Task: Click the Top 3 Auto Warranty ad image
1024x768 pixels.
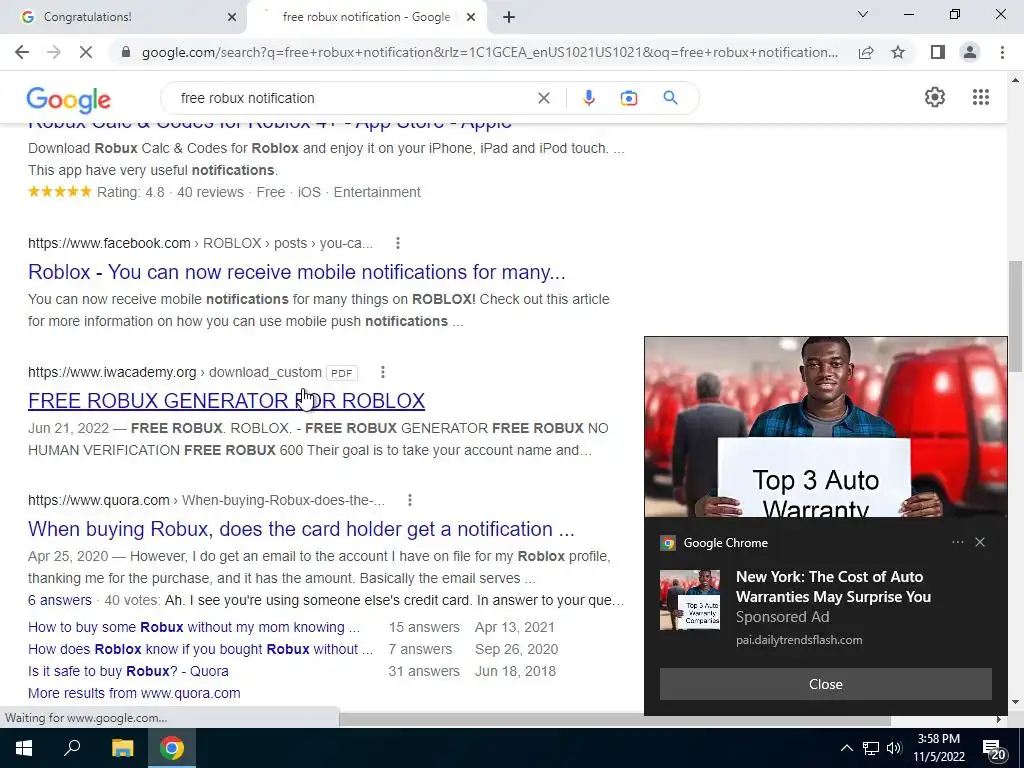Action: (825, 427)
